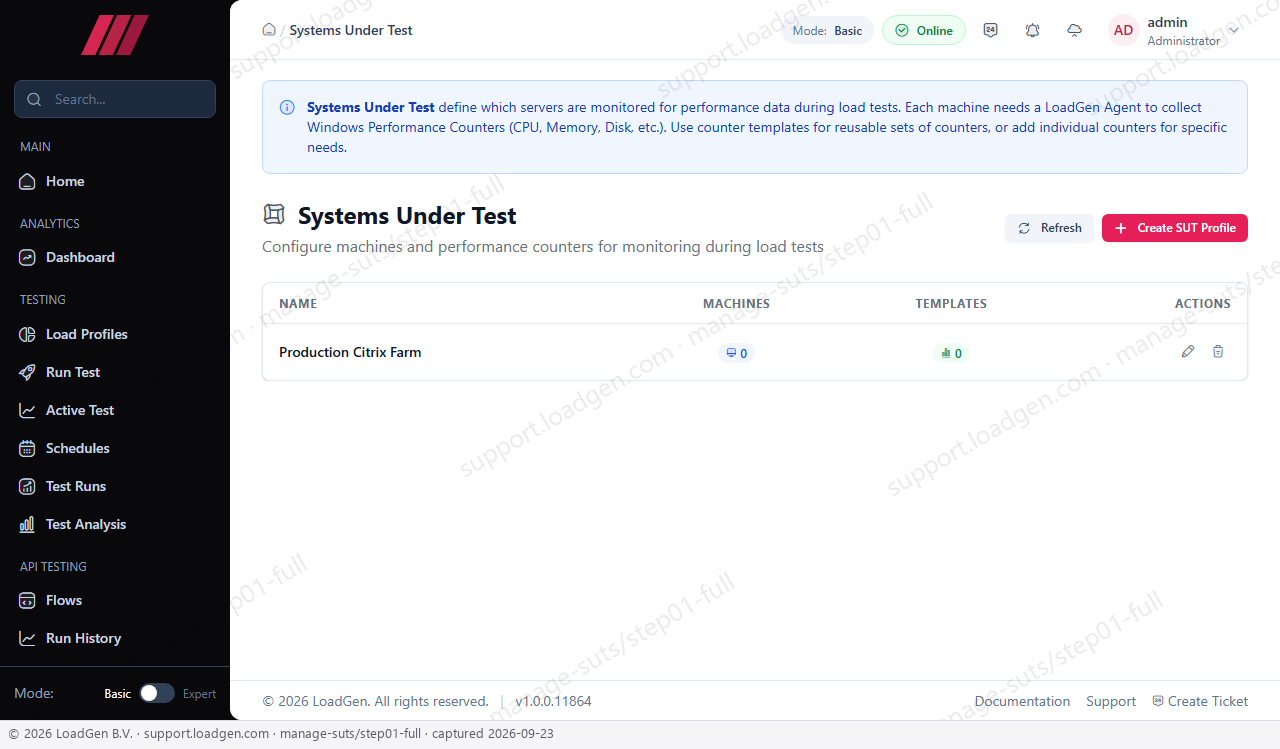Follow the Support footer link
This screenshot has height=749, width=1280.
point(1111,701)
